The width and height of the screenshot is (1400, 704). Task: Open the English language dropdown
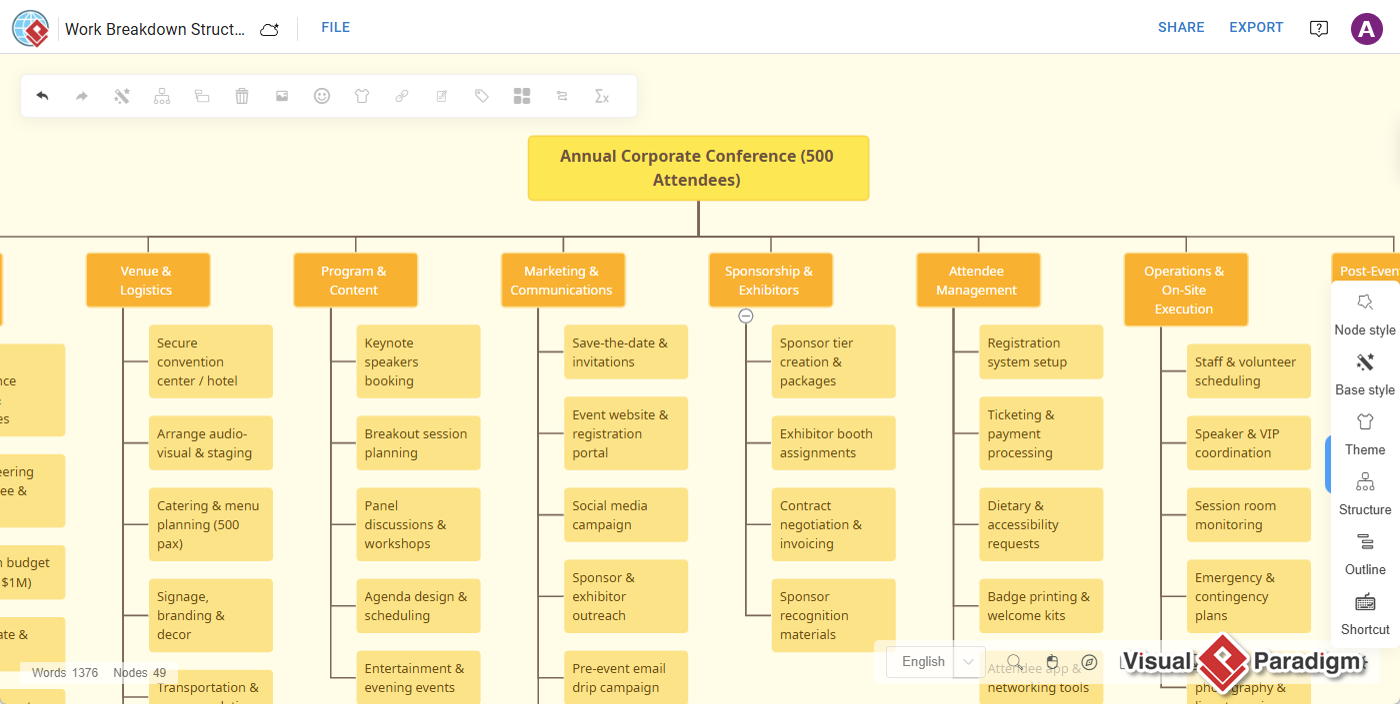tap(935, 662)
